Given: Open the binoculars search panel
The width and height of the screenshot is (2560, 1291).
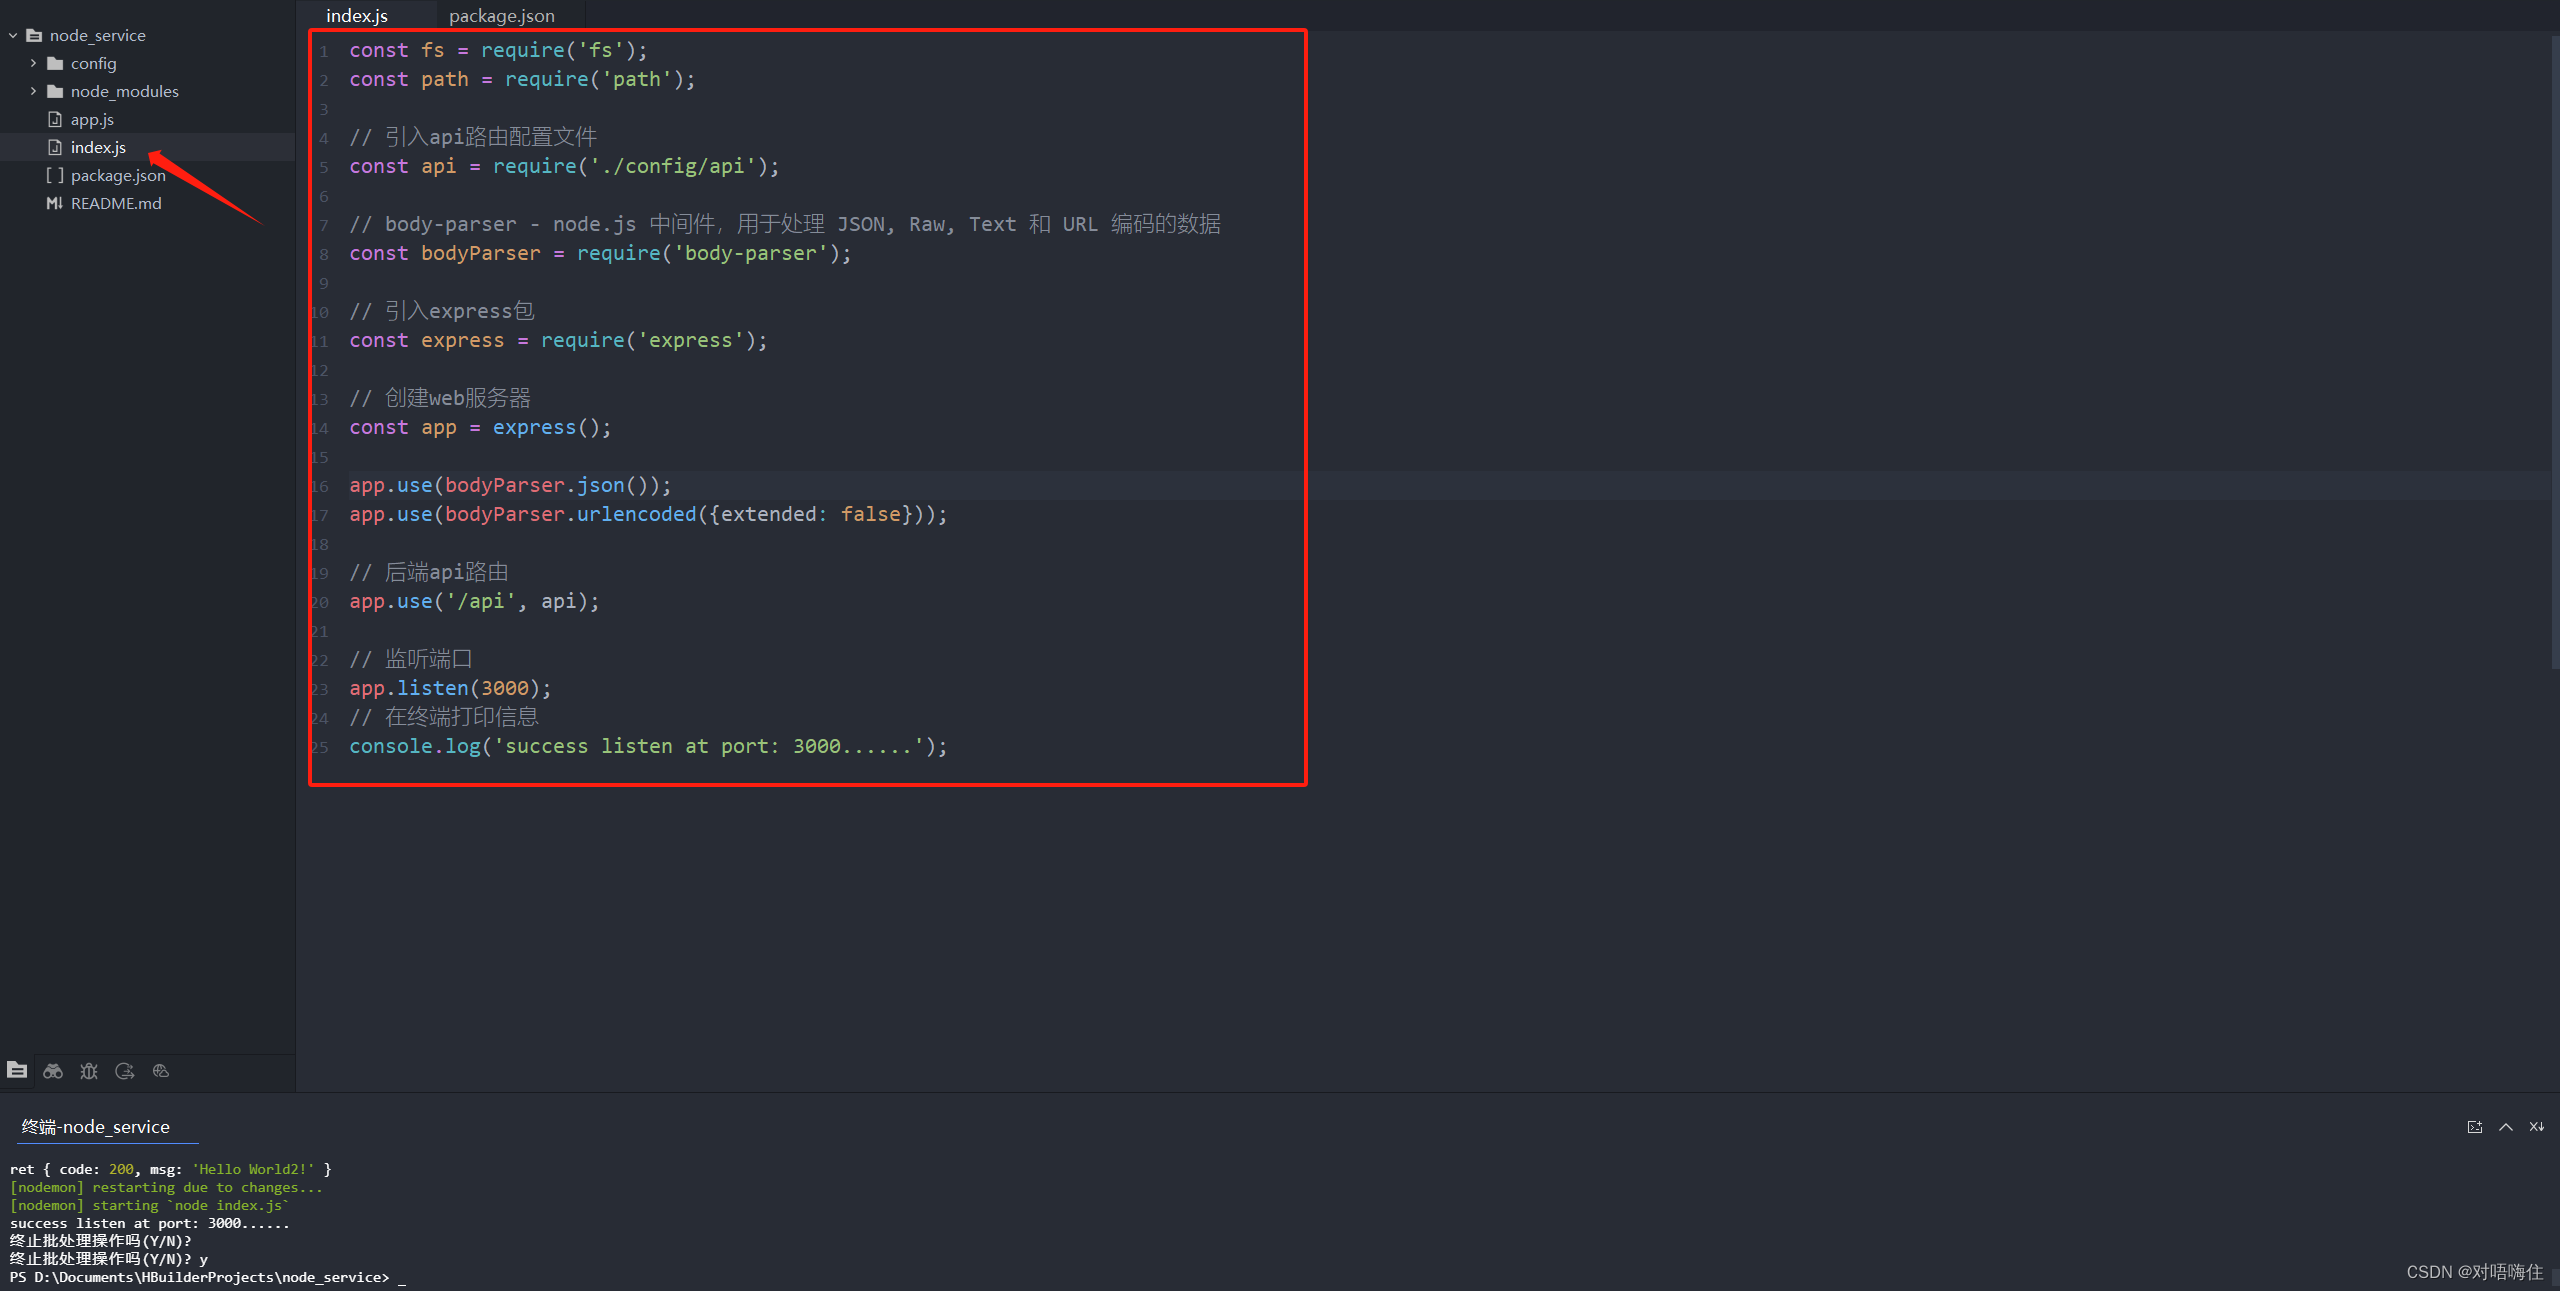Looking at the screenshot, I should coord(53,1071).
